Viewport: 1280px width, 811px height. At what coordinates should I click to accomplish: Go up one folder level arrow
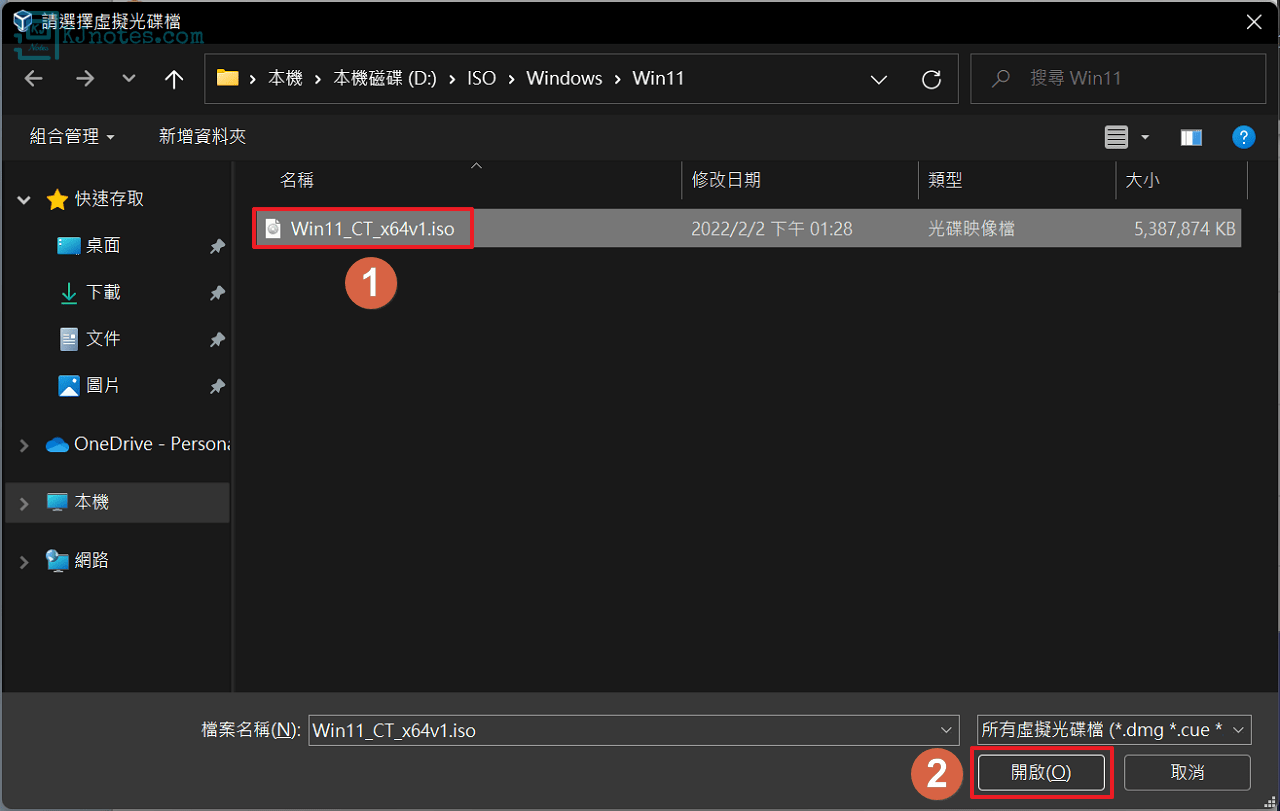[174, 78]
